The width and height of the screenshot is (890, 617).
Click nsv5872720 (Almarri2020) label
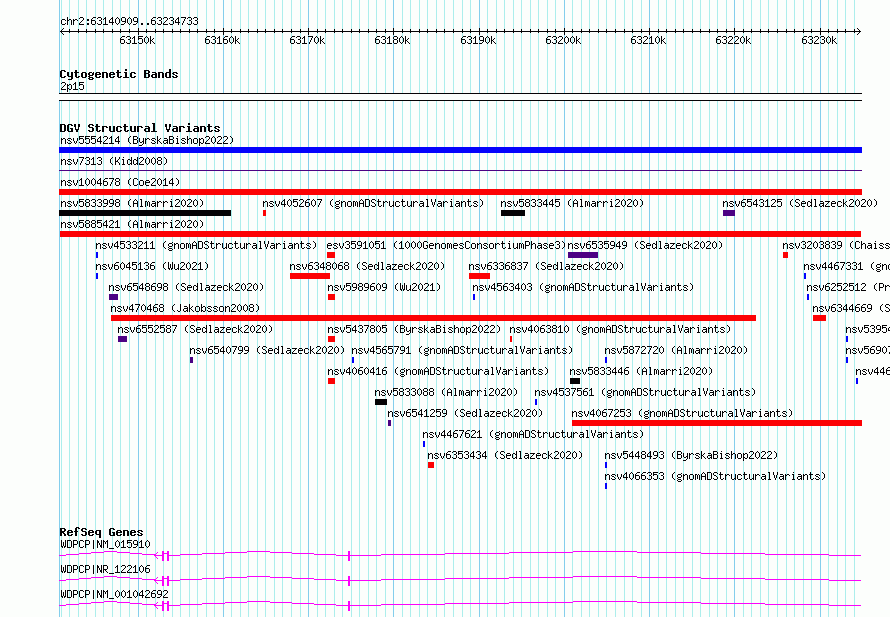676,350
